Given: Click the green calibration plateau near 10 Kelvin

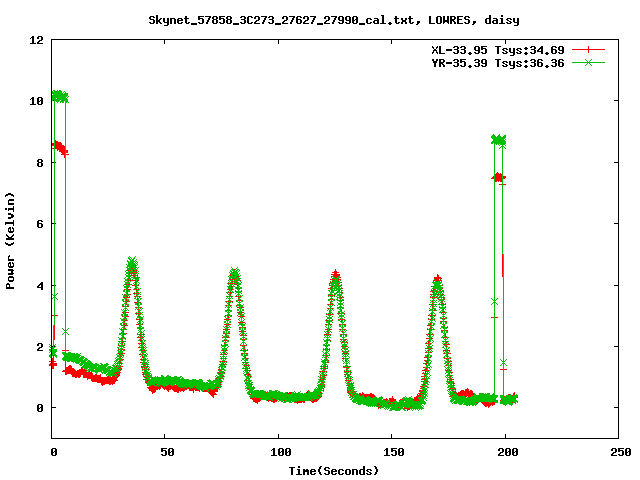Looking at the screenshot, I should coord(60,97).
